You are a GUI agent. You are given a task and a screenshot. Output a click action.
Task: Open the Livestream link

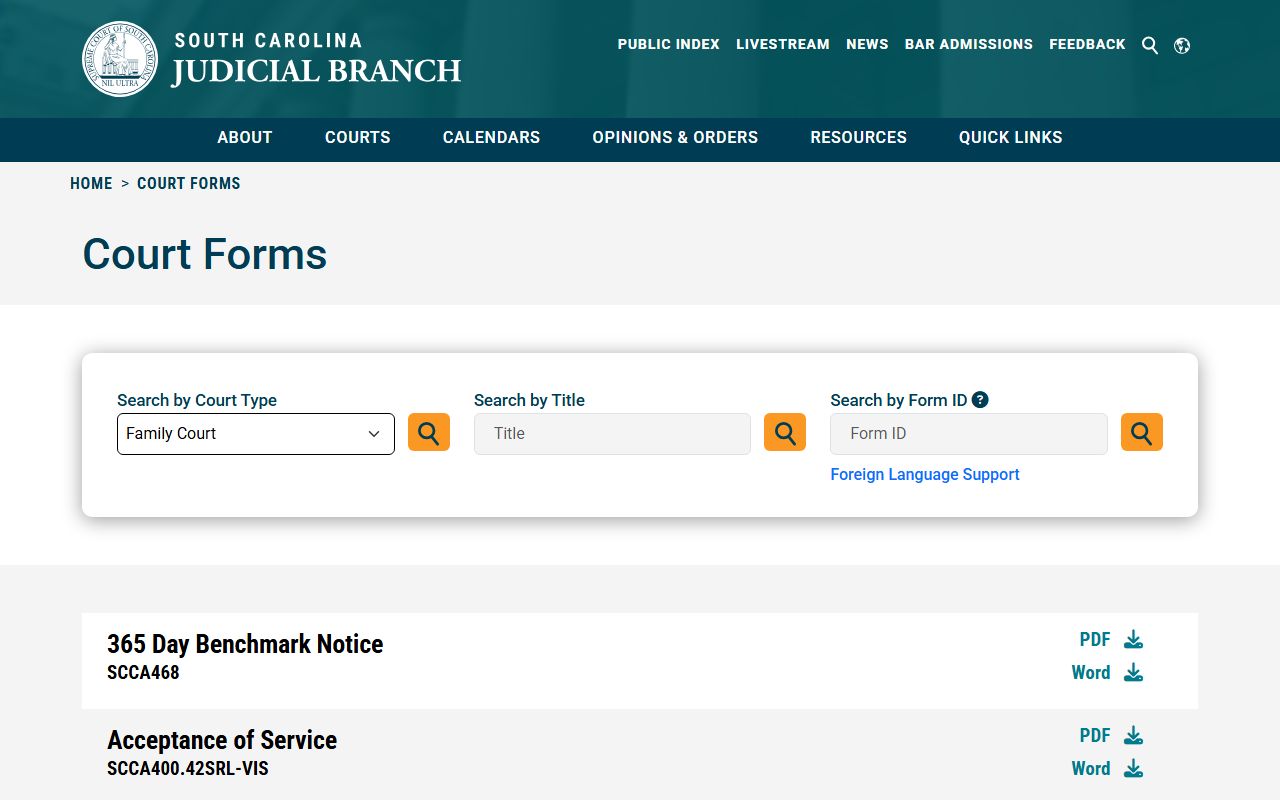point(783,44)
